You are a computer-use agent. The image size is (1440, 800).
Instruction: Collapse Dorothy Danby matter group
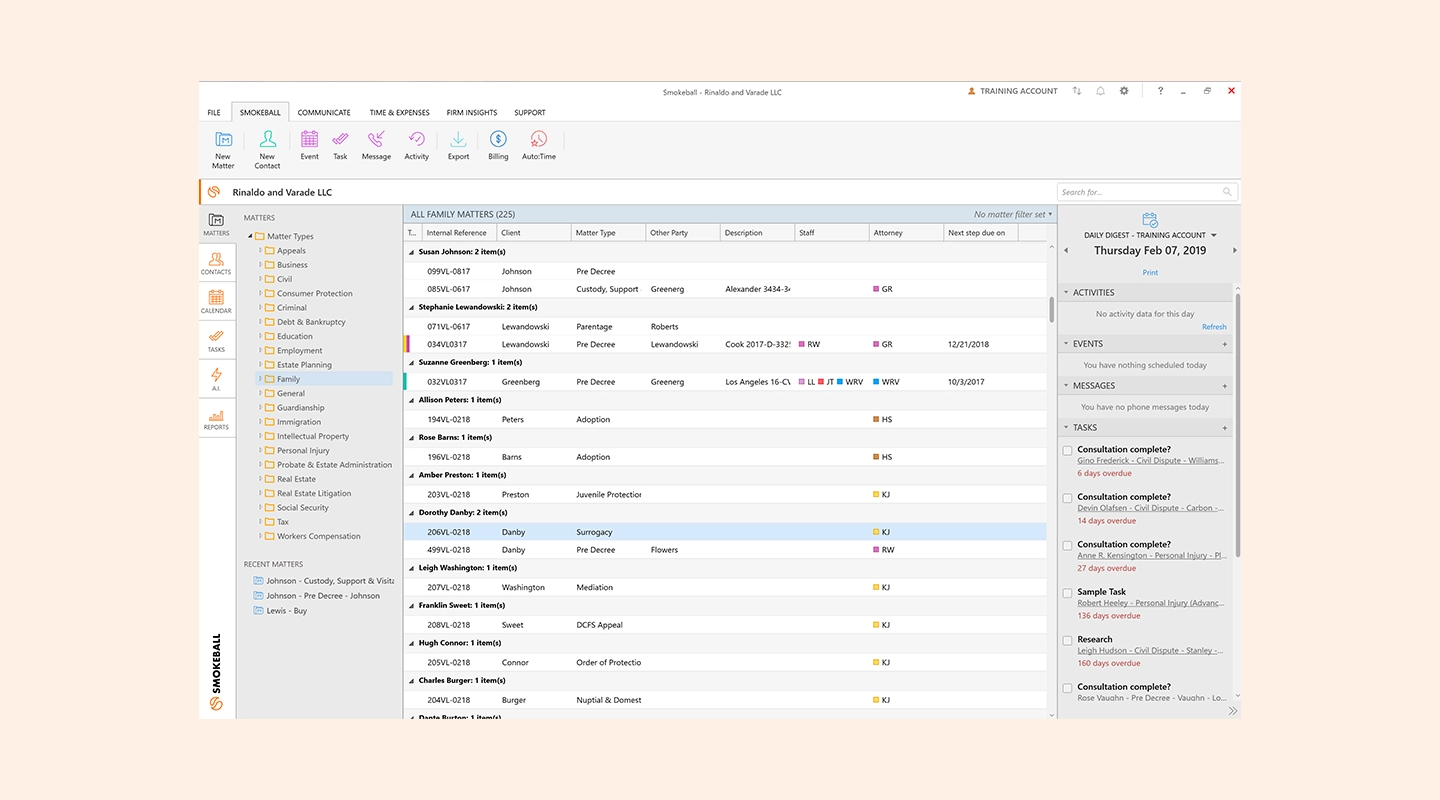411,513
